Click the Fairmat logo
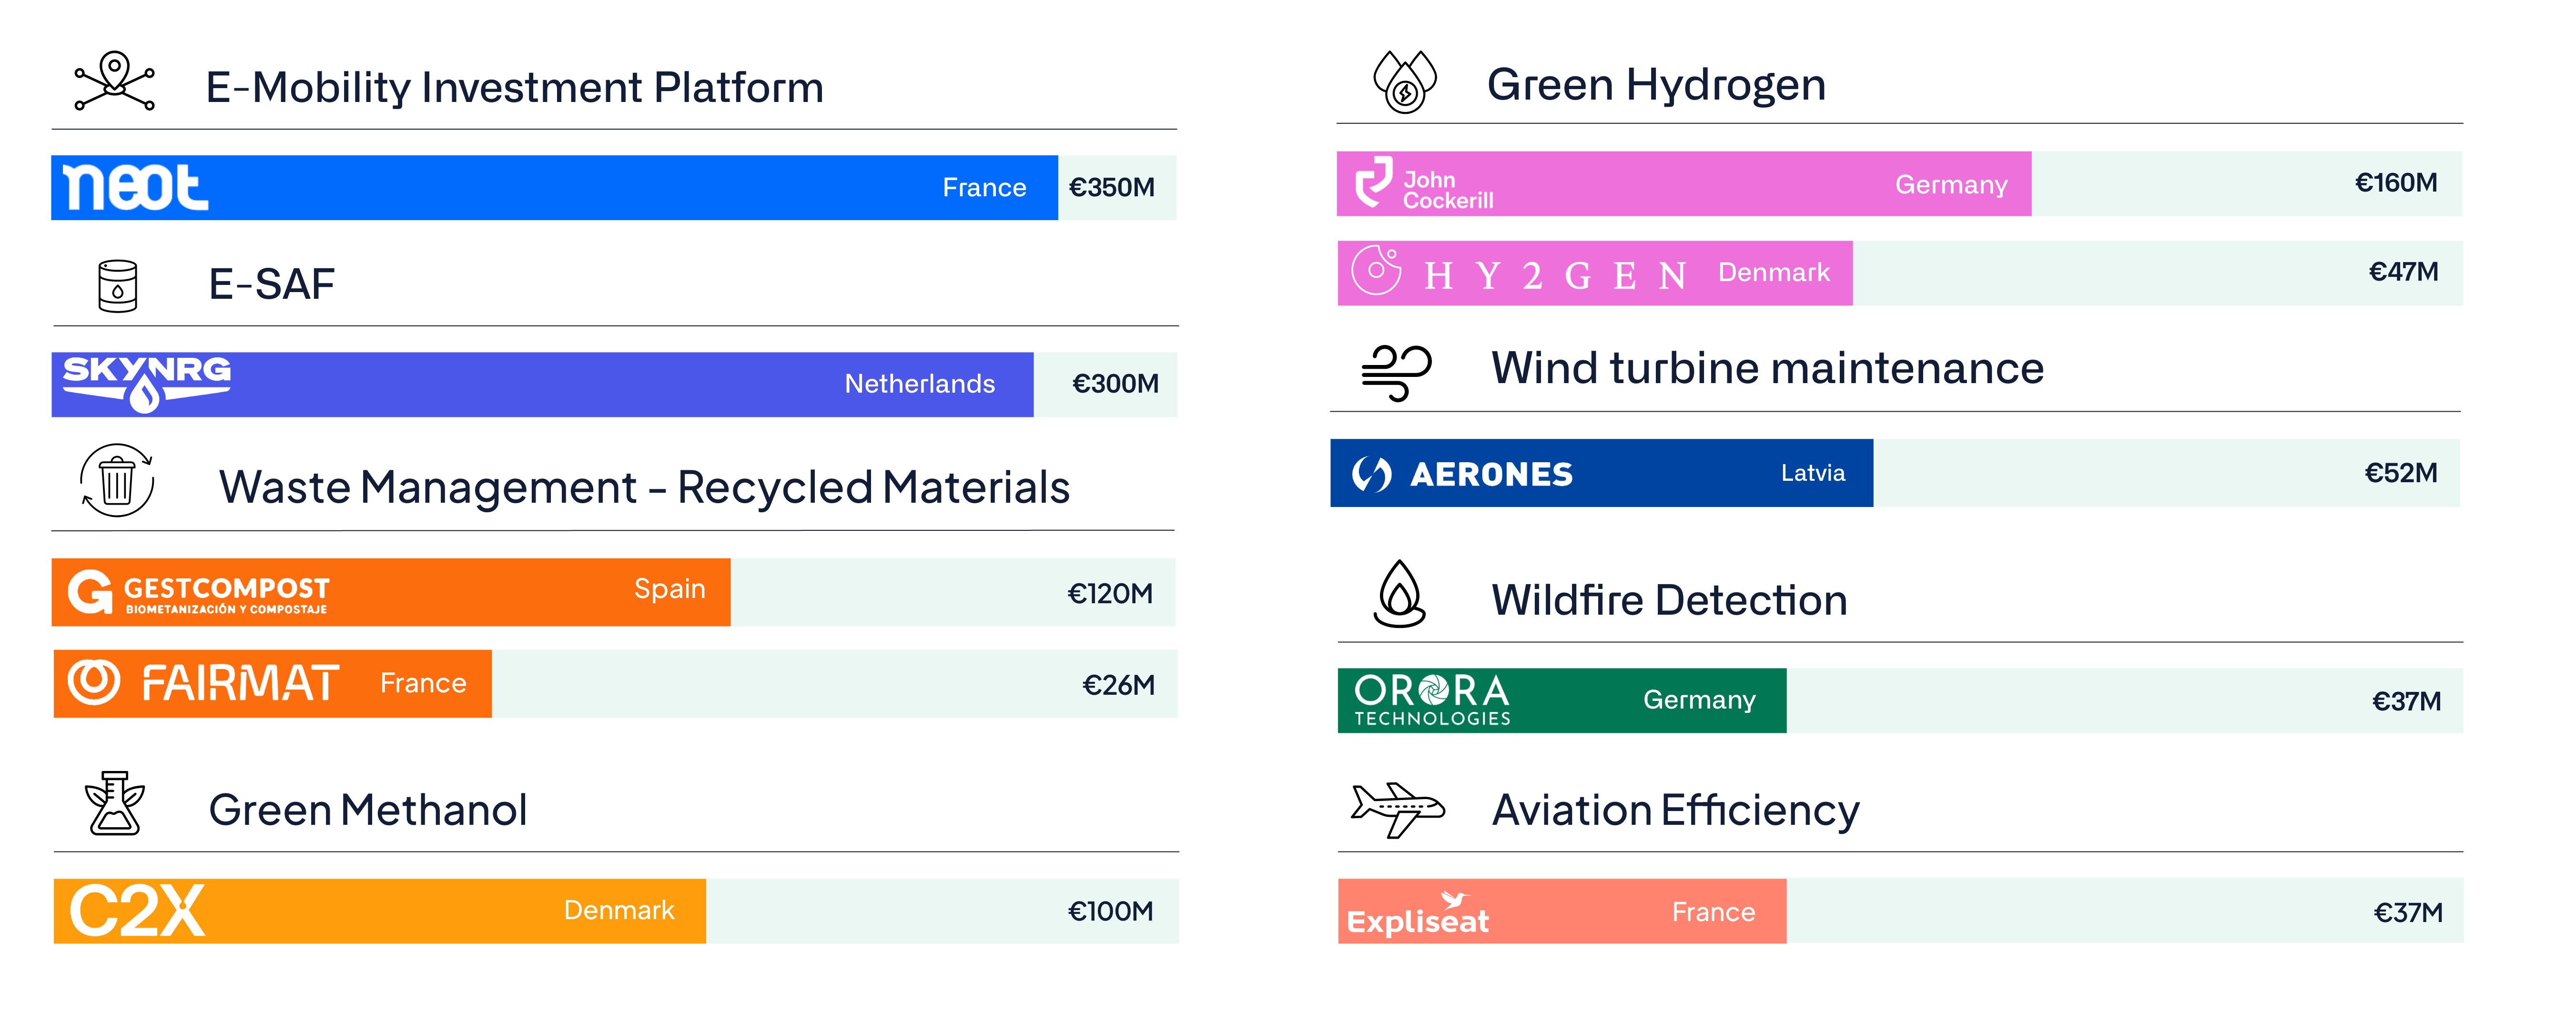2576x1014 pixels. pos(204,683)
